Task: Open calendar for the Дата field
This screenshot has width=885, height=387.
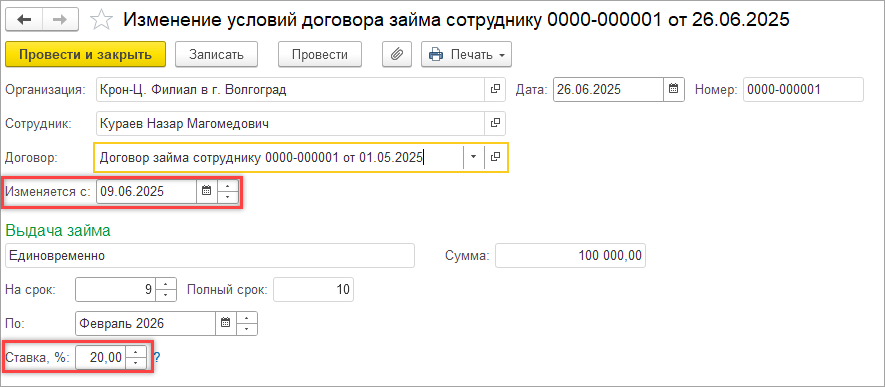Action: click(673, 89)
